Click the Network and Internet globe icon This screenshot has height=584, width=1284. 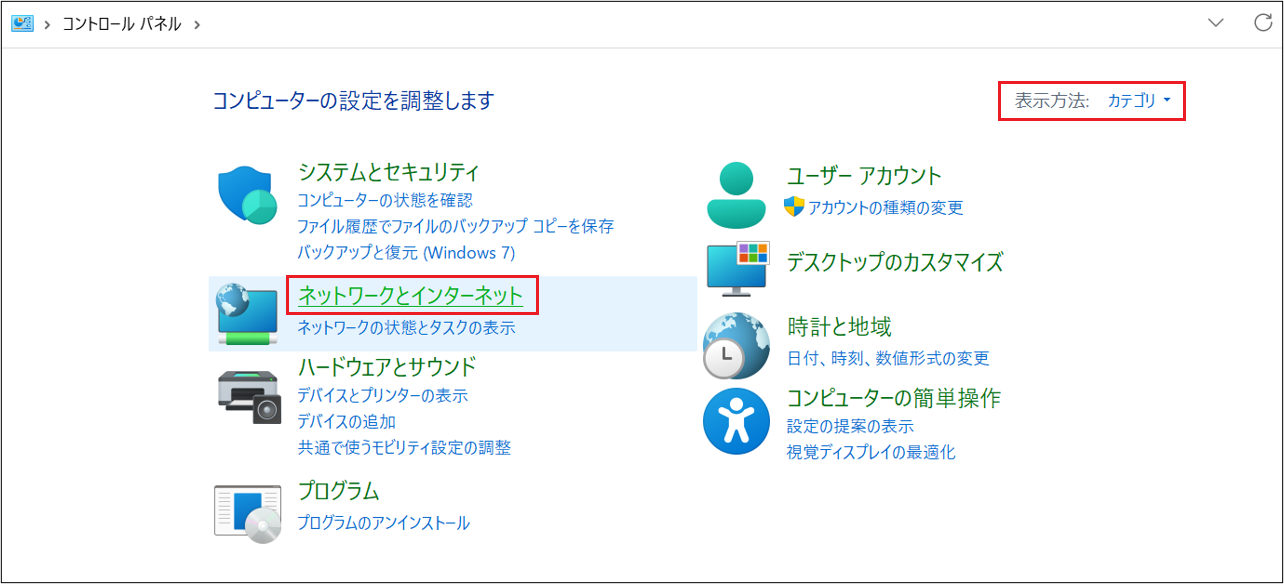tap(246, 311)
